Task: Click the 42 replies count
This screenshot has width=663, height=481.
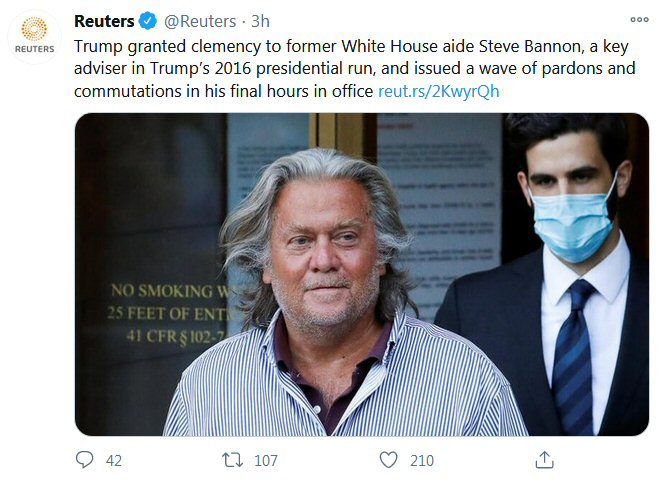Action: point(113,460)
